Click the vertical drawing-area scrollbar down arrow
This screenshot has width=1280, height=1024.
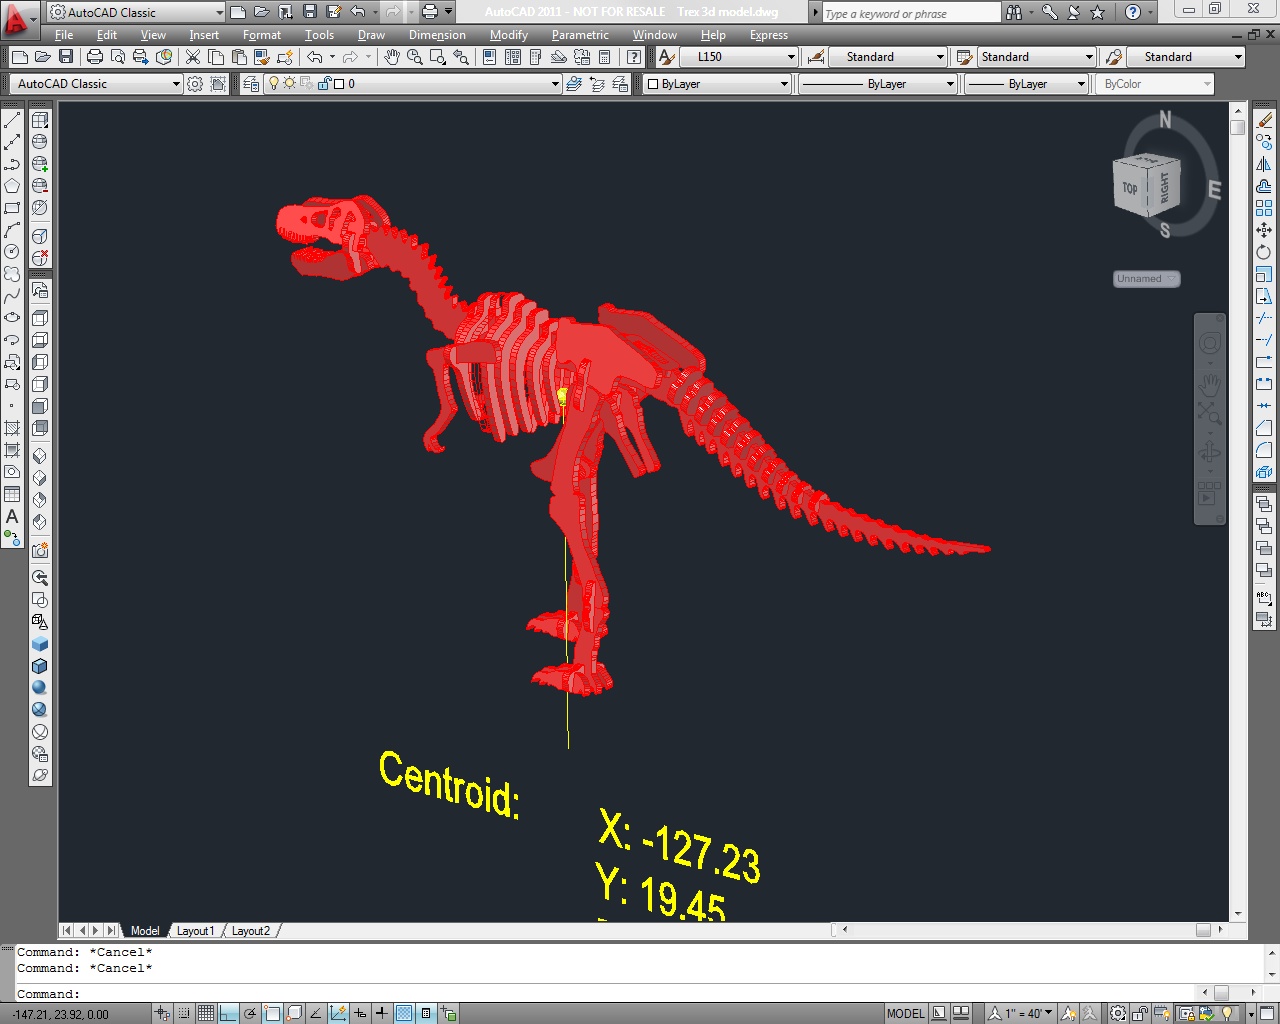[x=1238, y=914]
